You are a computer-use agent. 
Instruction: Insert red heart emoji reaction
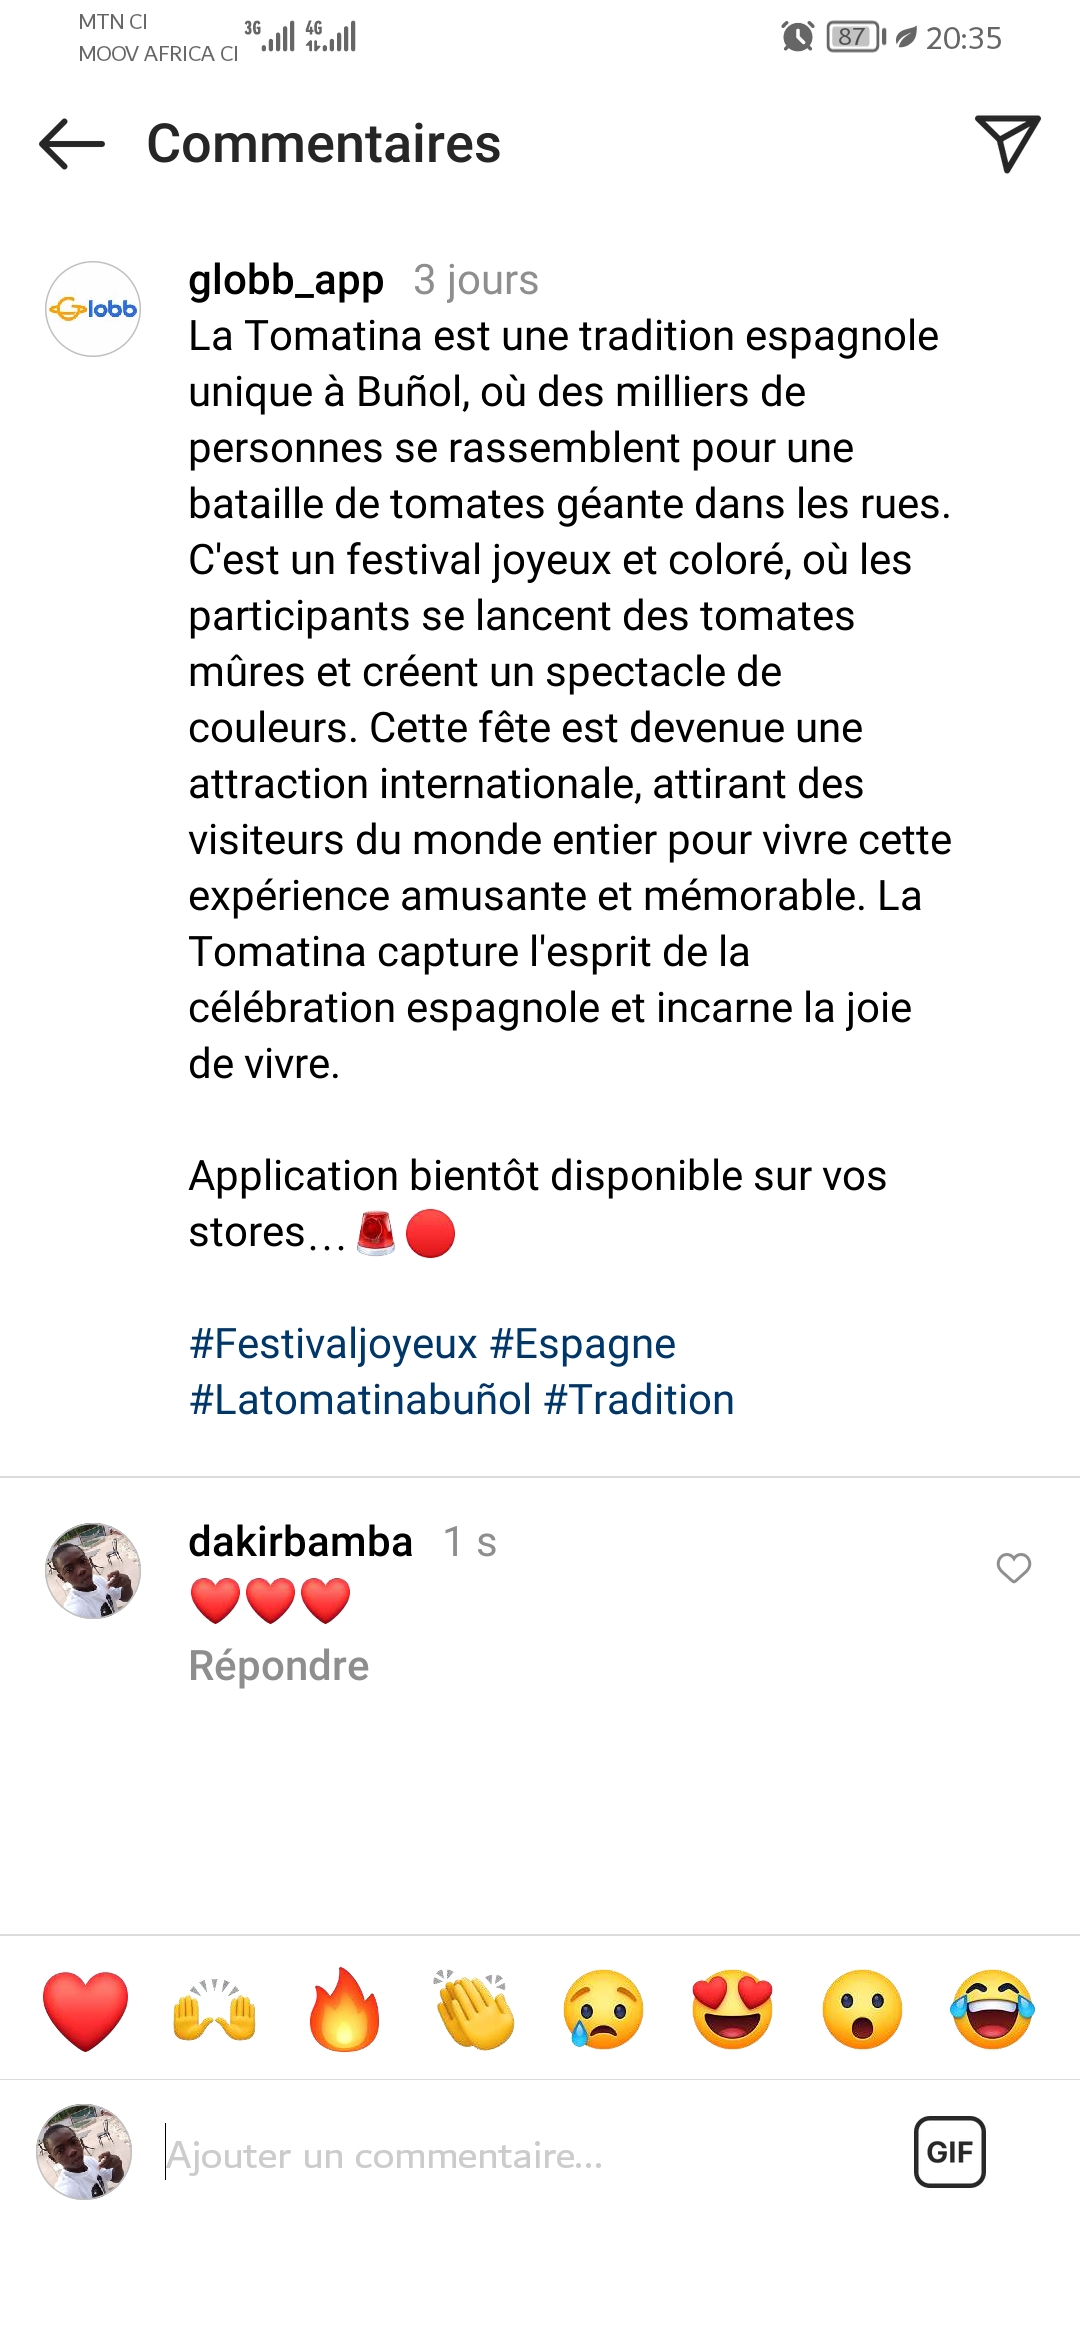[86, 2010]
